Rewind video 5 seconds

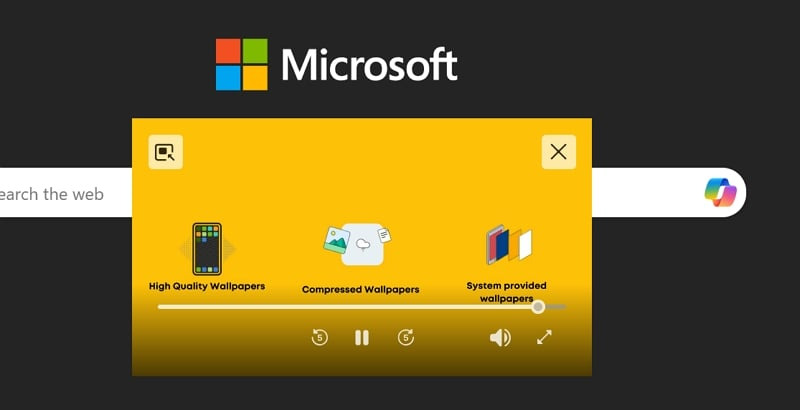point(320,337)
